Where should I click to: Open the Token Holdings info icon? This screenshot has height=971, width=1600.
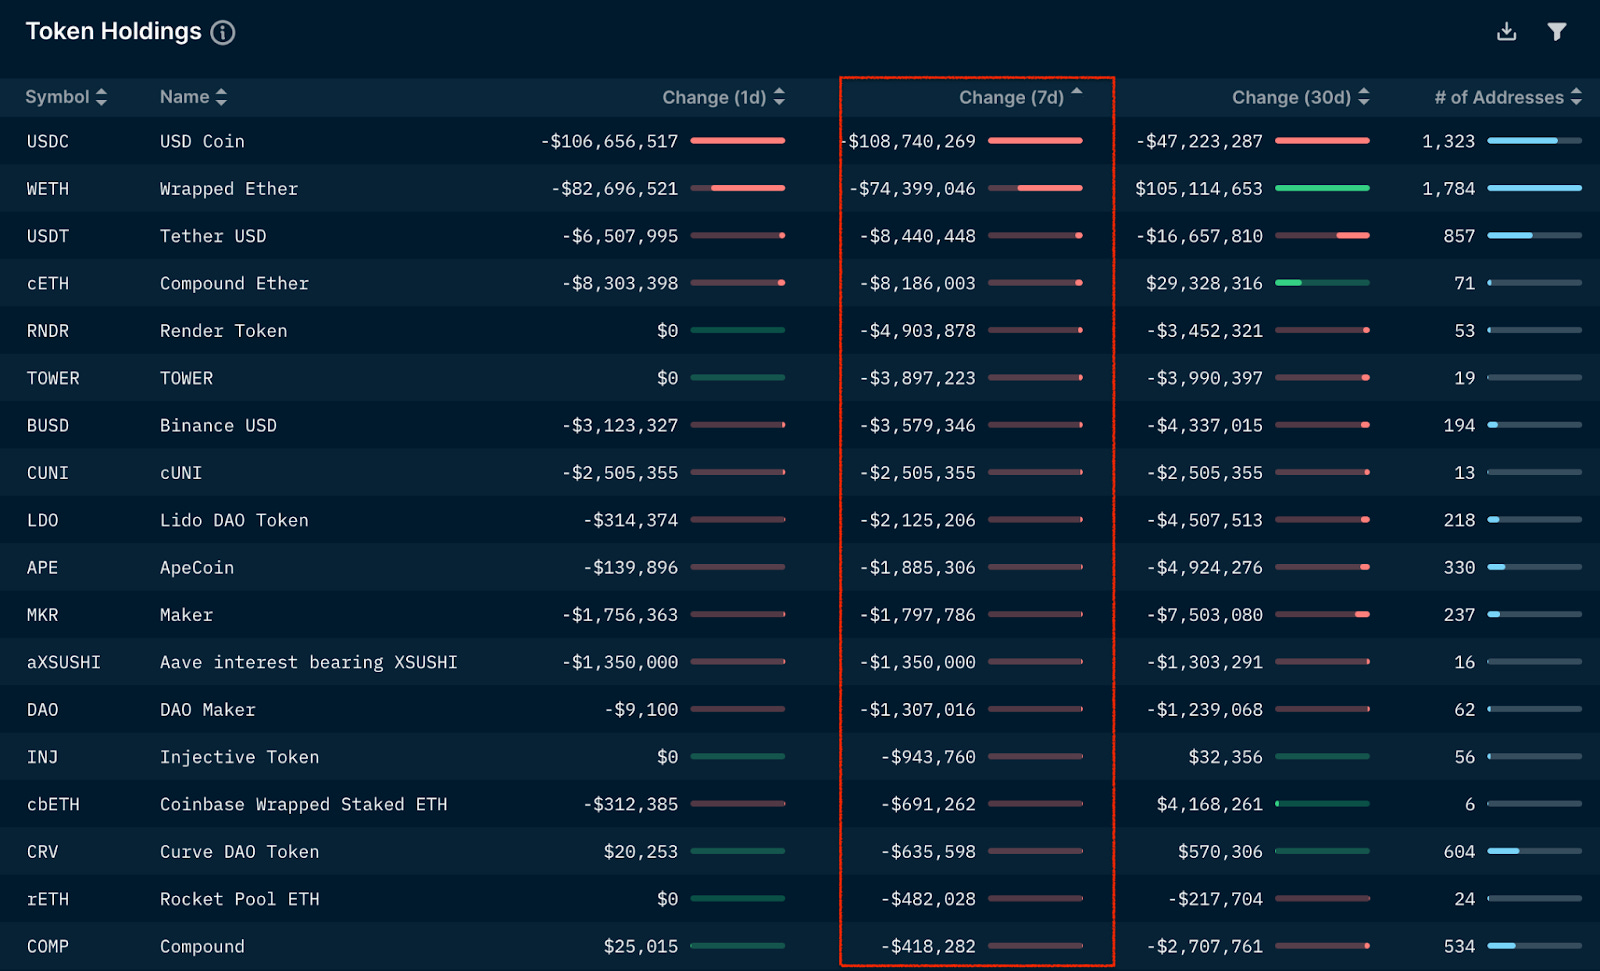click(223, 33)
